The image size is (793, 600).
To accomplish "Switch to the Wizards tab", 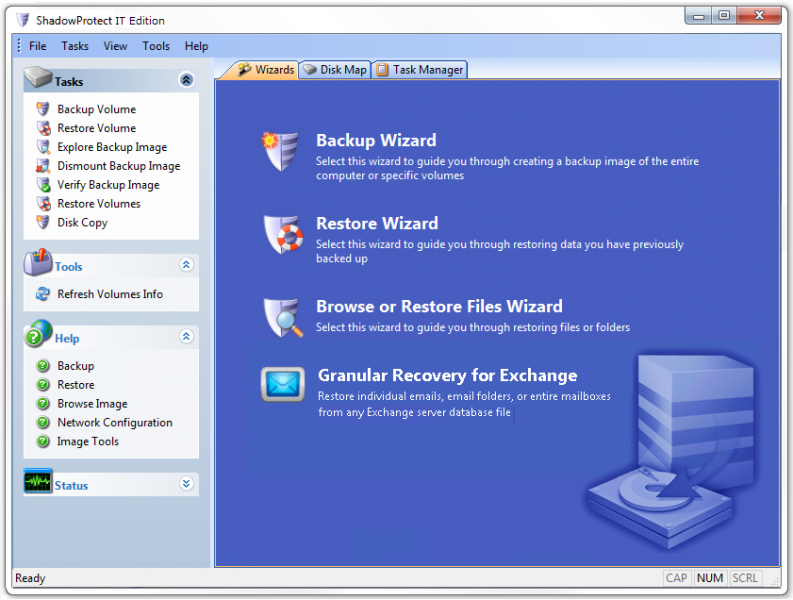I will pyautogui.click(x=265, y=69).
